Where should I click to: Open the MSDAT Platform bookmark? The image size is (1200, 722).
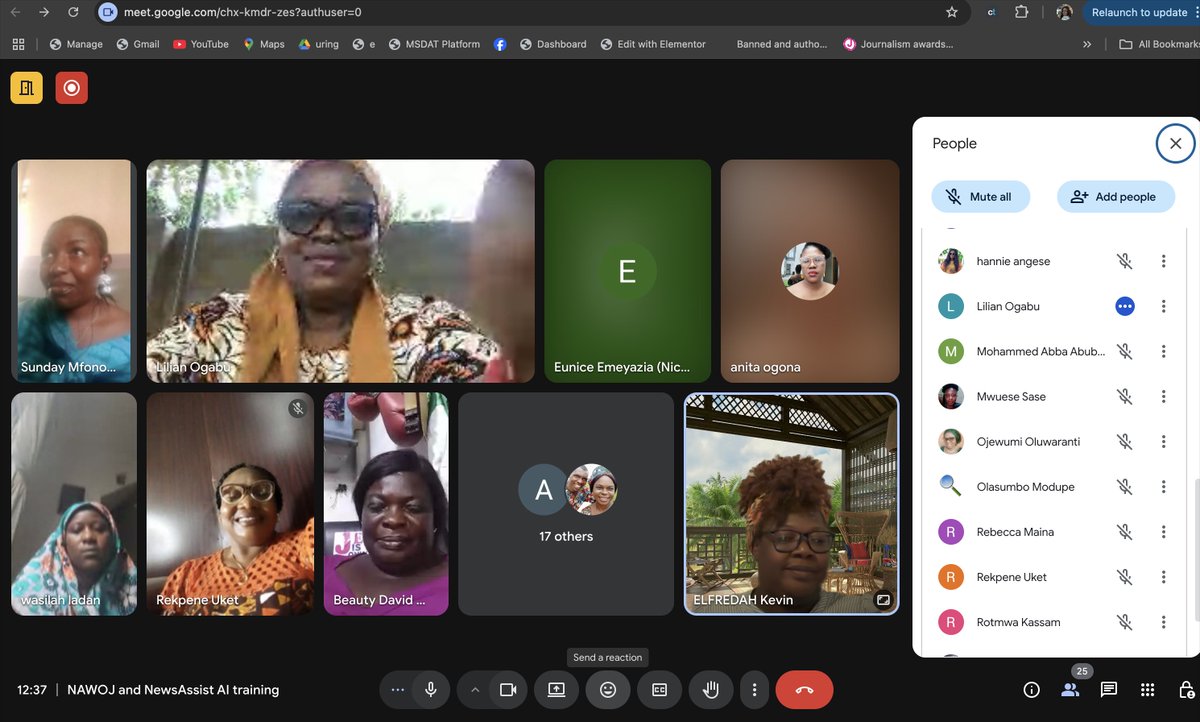[434, 44]
